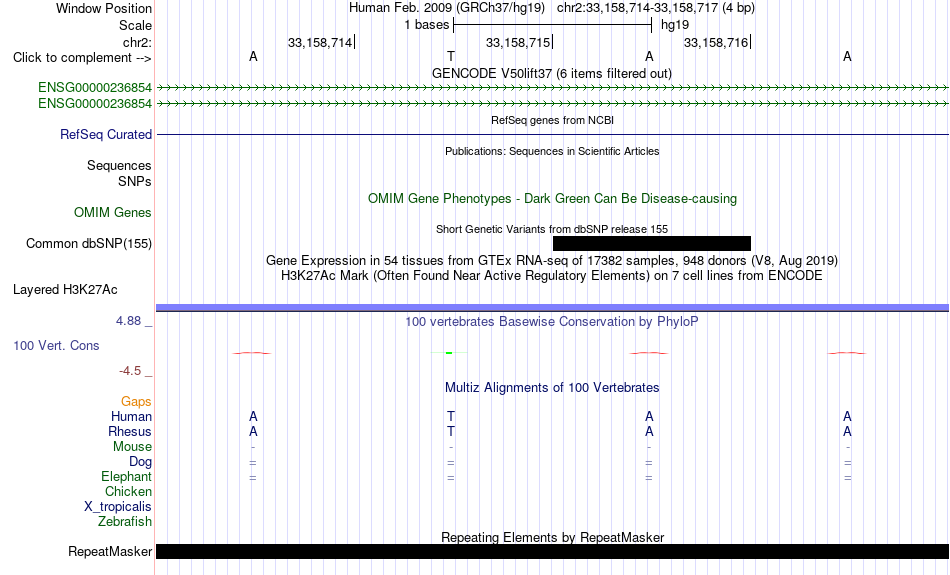Screen dimensions: 950x575
Task: Click the black RepeatMasker element bar
Action: click(x=552, y=551)
